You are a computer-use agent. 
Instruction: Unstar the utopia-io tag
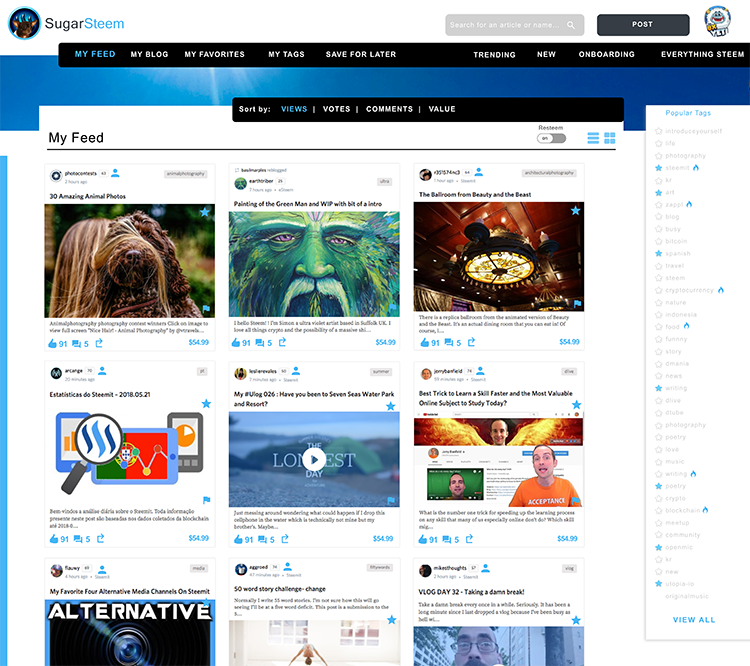pos(659,584)
